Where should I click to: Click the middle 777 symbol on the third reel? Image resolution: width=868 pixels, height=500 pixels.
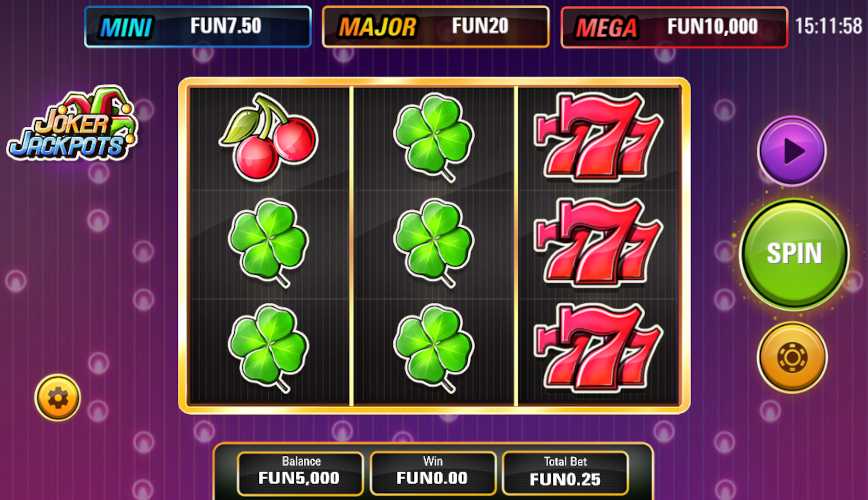tap(598, 242)
